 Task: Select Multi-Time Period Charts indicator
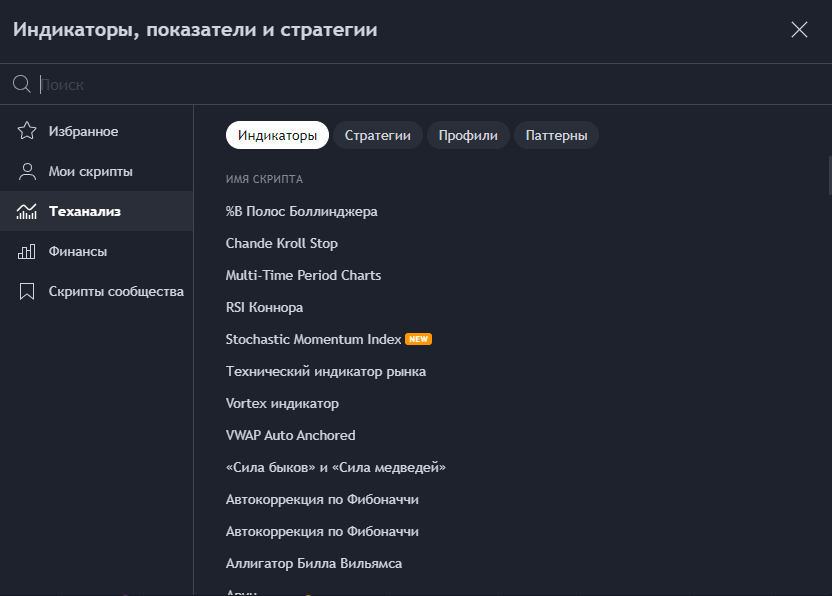(303, 275)
